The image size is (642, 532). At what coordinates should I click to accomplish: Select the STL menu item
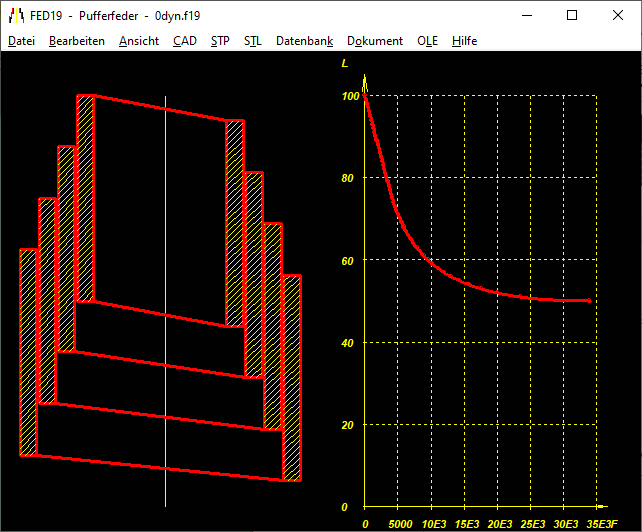click(252, 41)
